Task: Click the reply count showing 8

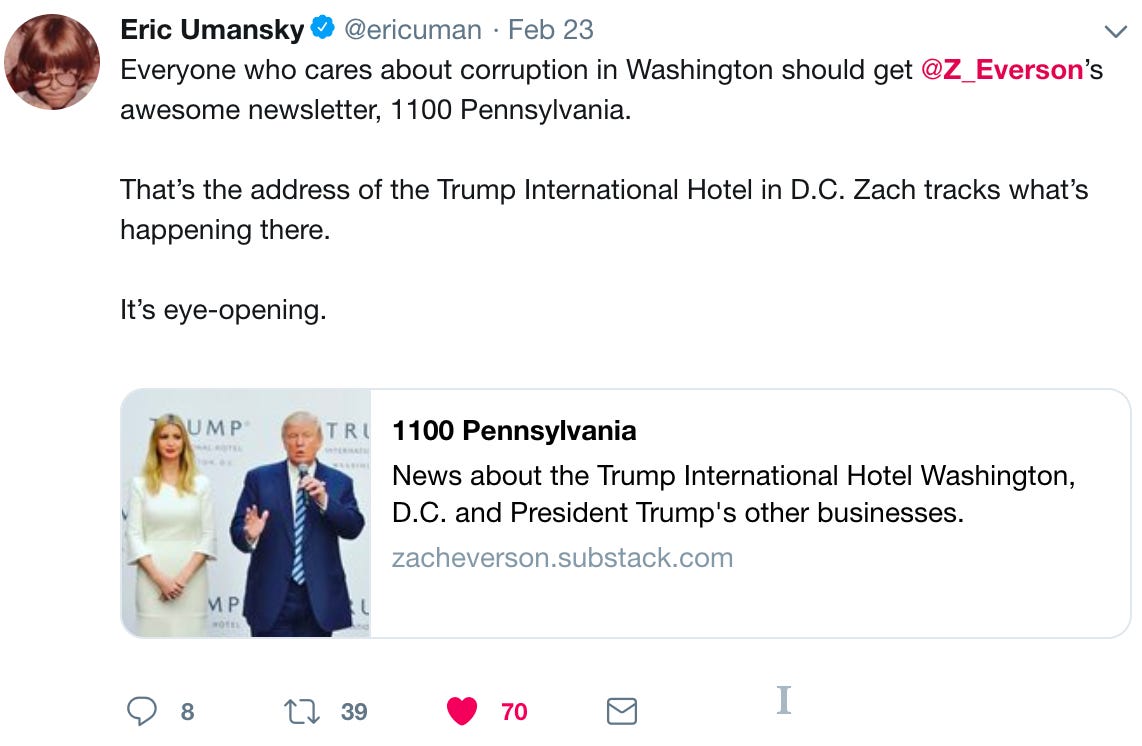Action: tap(187, 712)
